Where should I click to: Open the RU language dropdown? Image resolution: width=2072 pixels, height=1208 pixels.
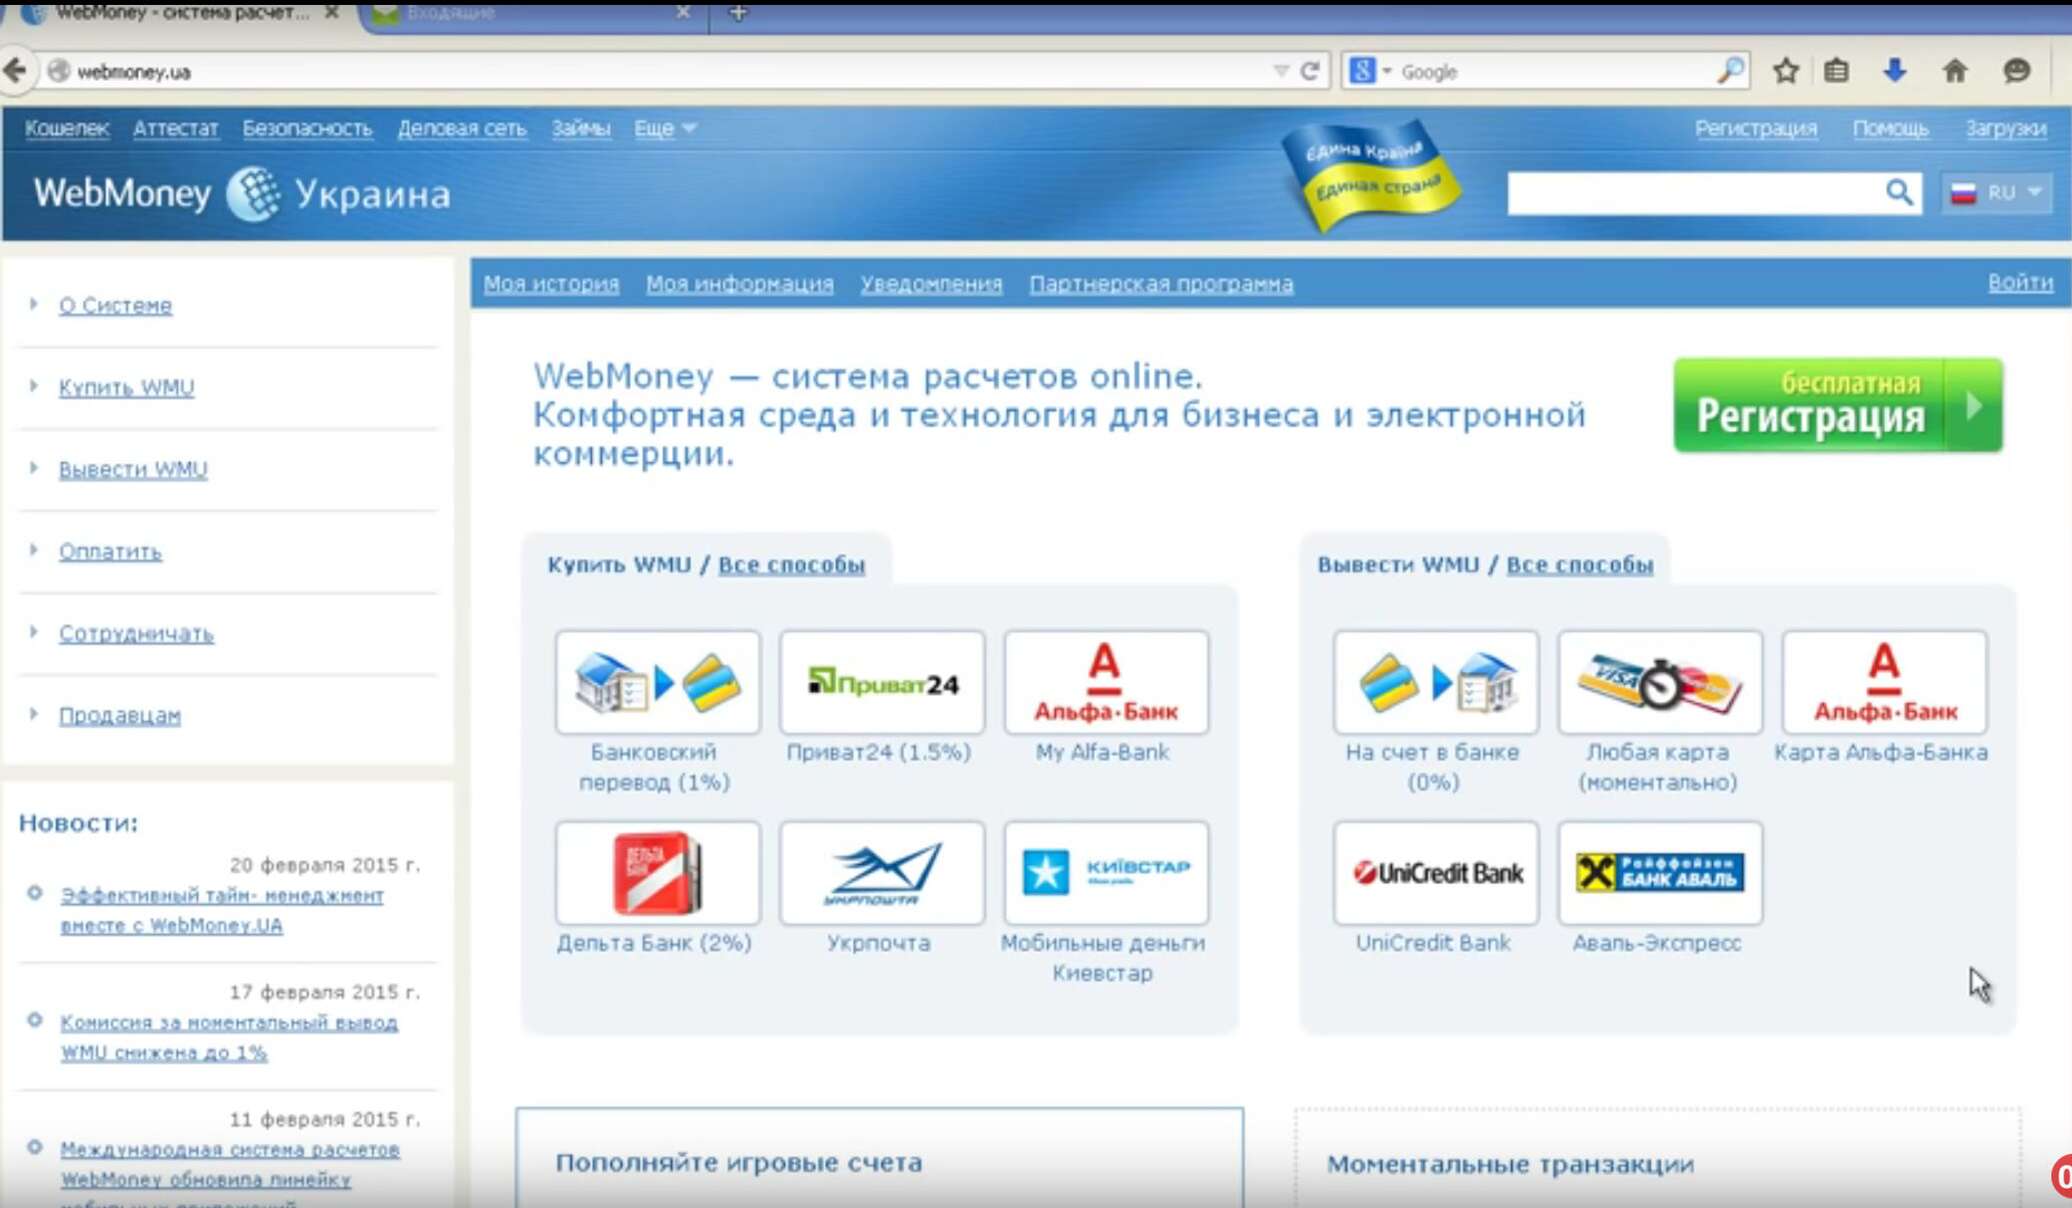[1998, 192]
